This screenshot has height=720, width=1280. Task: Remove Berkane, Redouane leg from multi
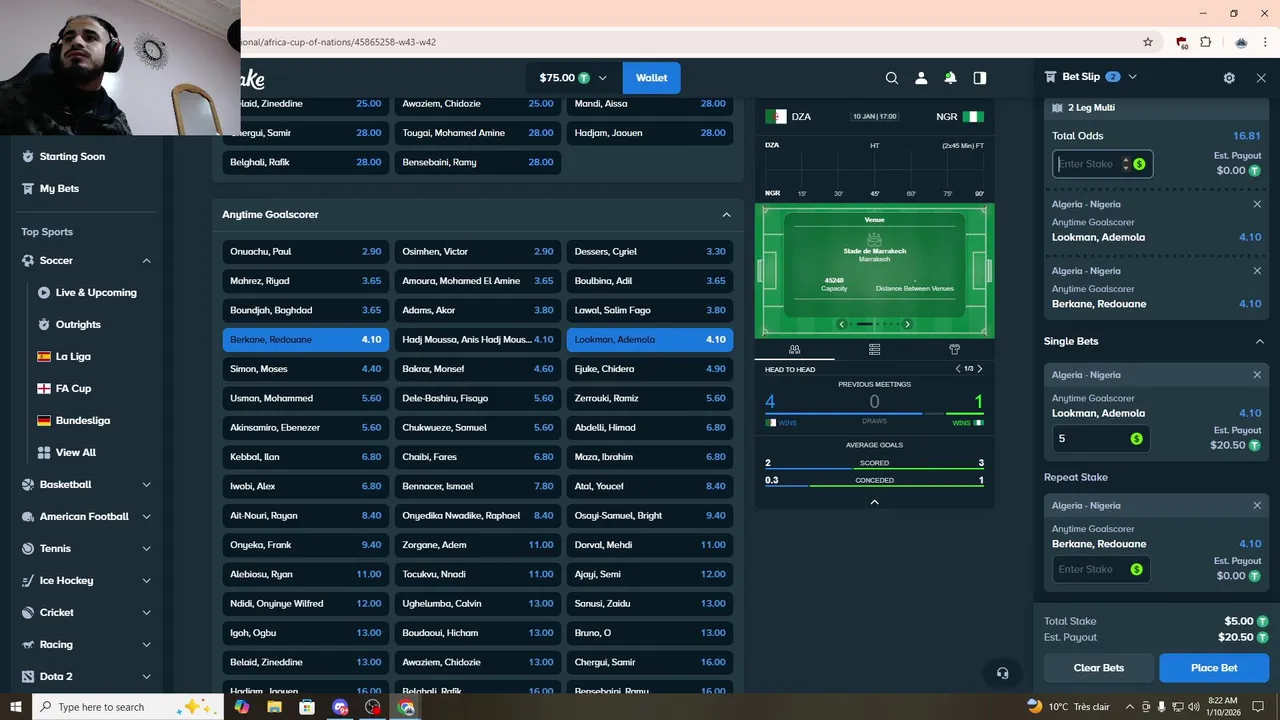click(1257, 271)
